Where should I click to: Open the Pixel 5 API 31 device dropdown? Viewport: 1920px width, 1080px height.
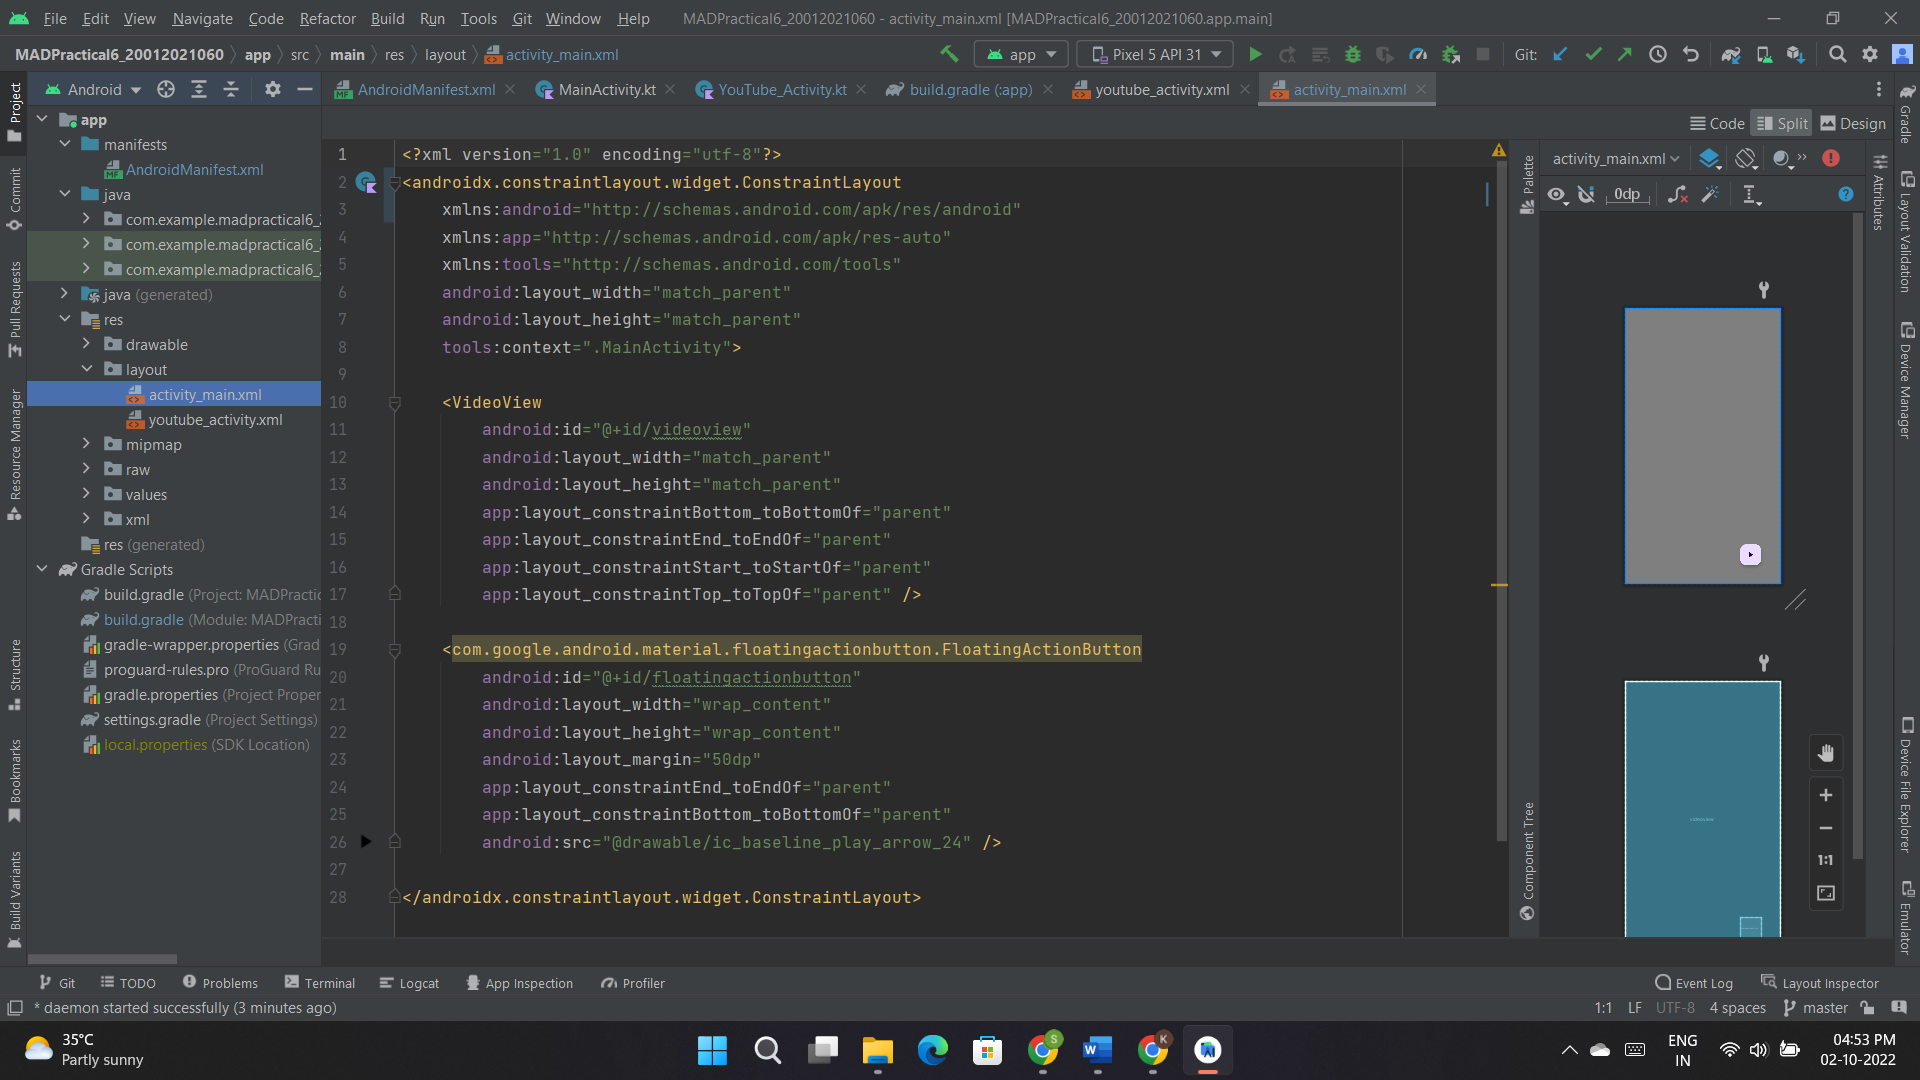click(x=1154, y=54)
